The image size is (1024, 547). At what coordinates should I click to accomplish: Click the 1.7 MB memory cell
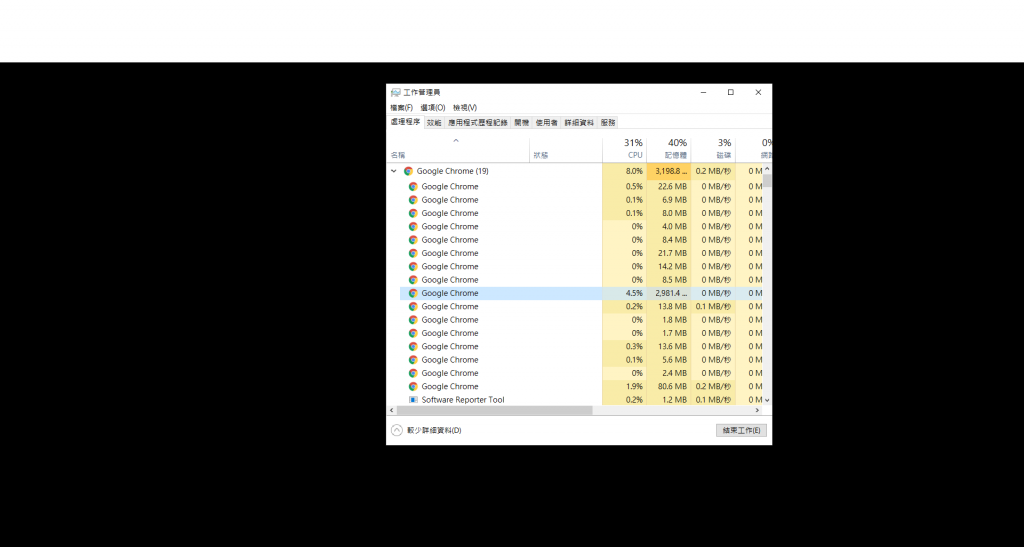click(x=669, y=333)
